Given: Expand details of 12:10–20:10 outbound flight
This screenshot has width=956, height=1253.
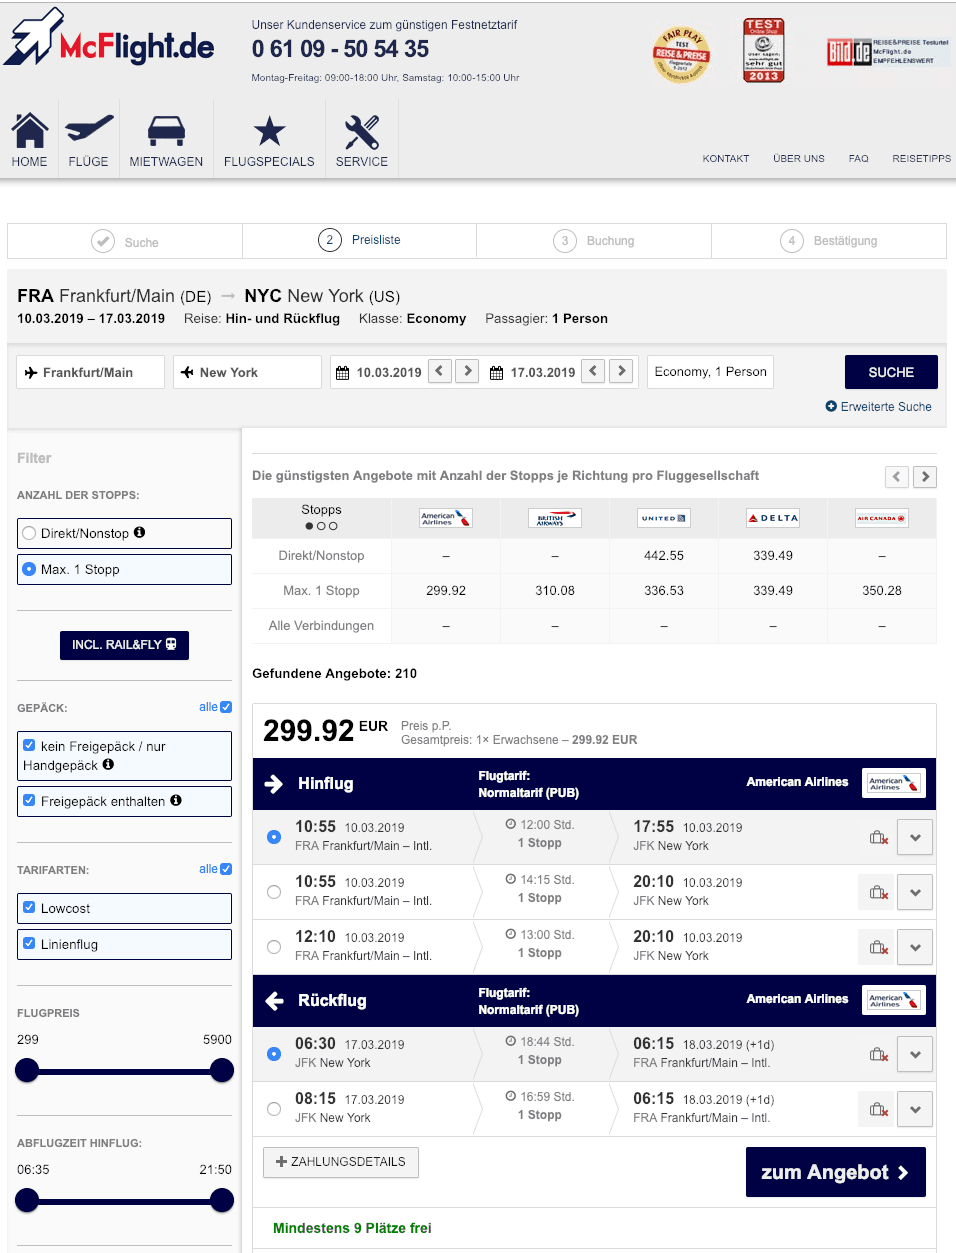Looking at the screenshot, I should coord(915,948).
